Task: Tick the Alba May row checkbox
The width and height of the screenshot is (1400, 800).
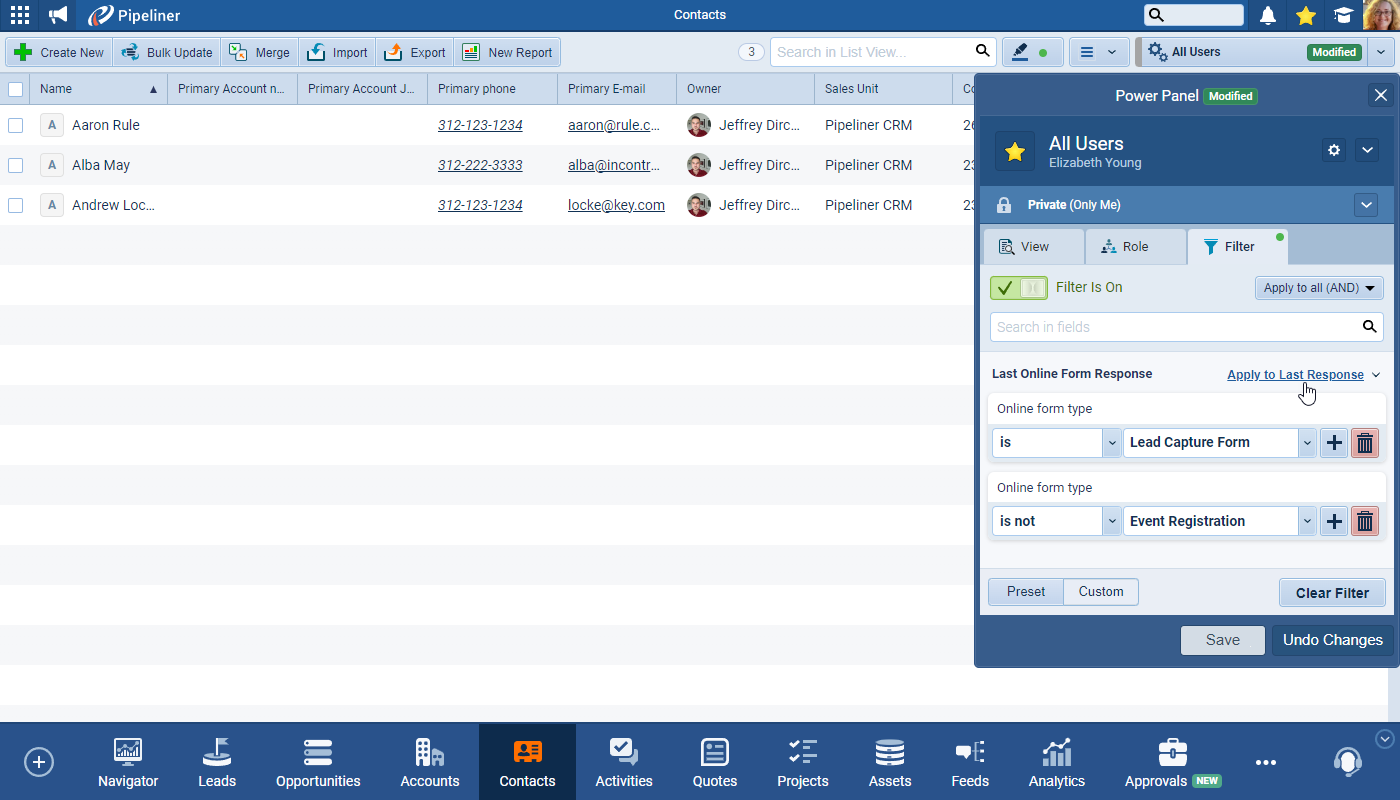Action: point(15,166)
